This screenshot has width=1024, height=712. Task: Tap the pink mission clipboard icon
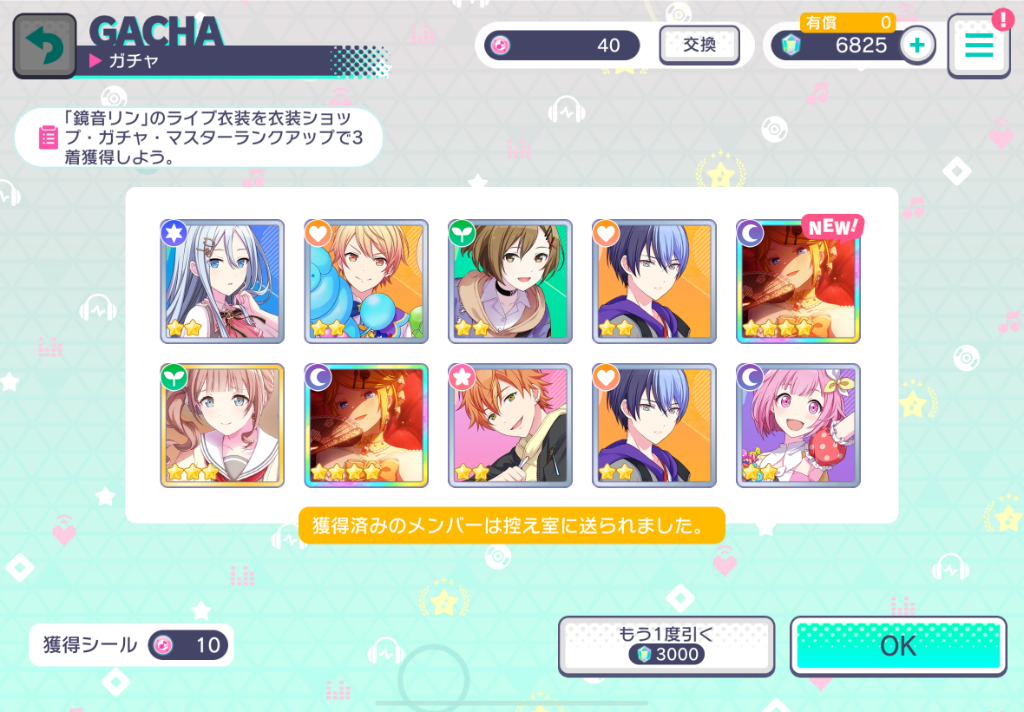point(48,137)
